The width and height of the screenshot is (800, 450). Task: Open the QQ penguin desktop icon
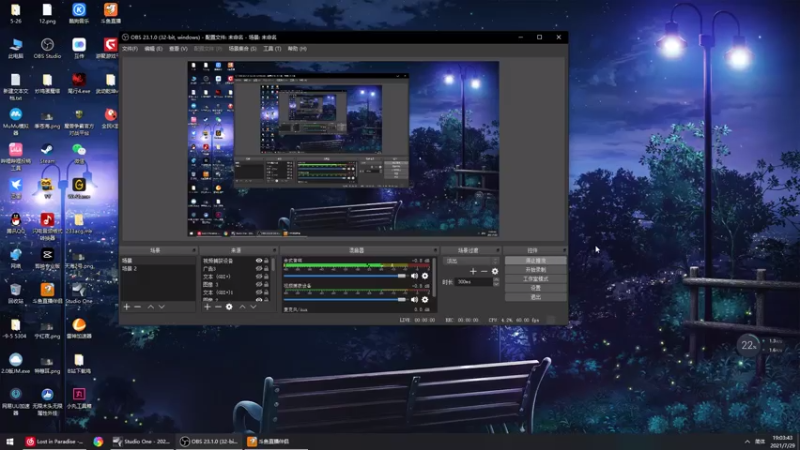15,223
